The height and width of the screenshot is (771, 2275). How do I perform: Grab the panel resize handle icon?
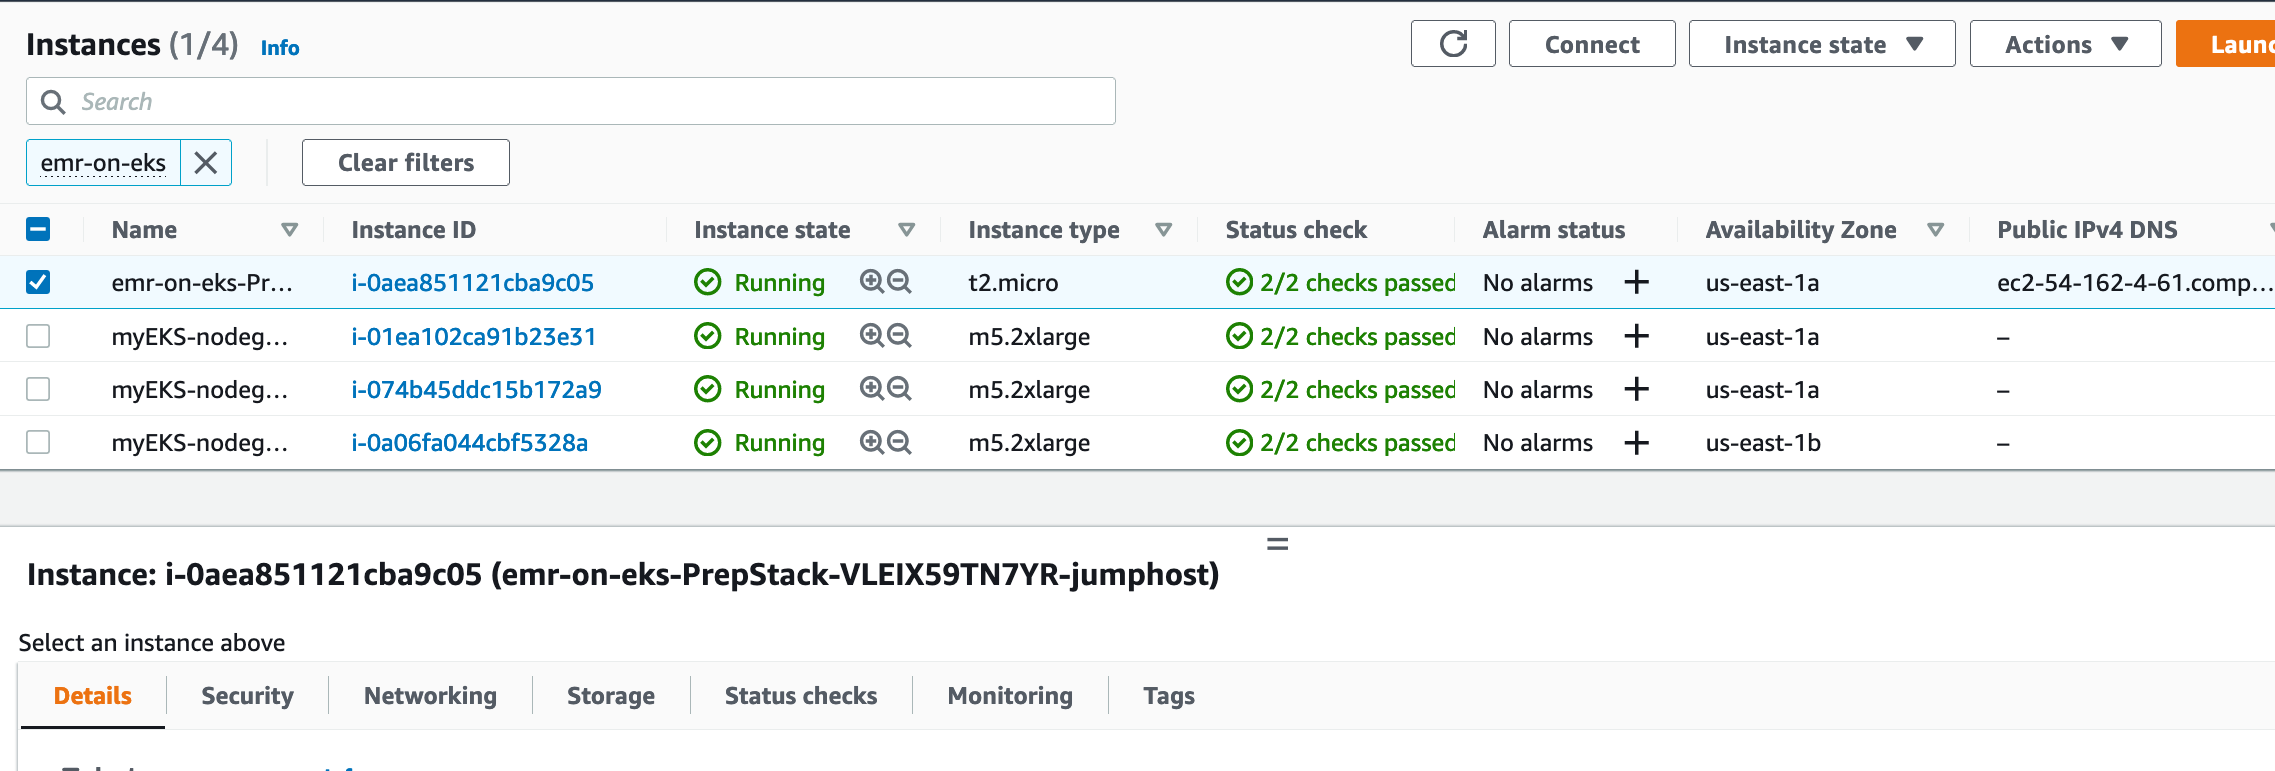pyautogui.click(x=1277, y=545)
